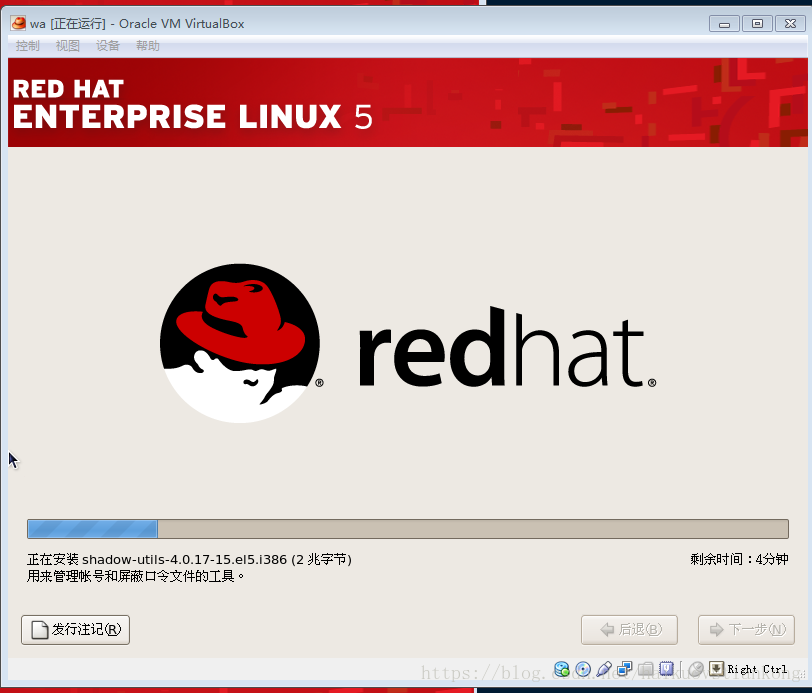Close the VirtualBox window
812x693 pixels.
point(790,24)
